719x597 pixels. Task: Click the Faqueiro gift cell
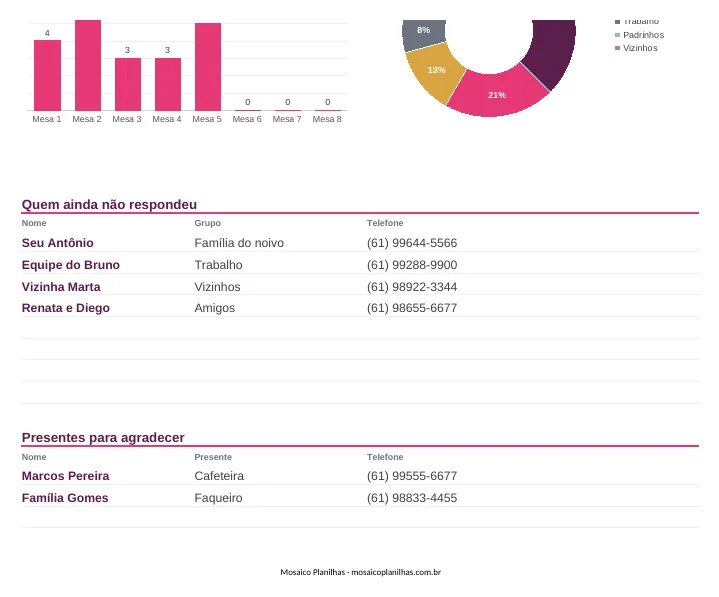tap(218, 498)
